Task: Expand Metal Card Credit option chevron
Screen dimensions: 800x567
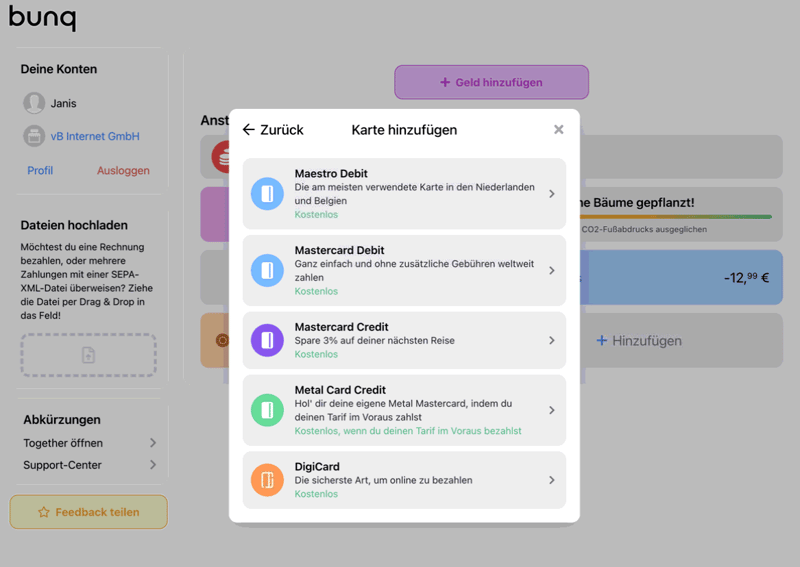Action: [x=552, y=410]
